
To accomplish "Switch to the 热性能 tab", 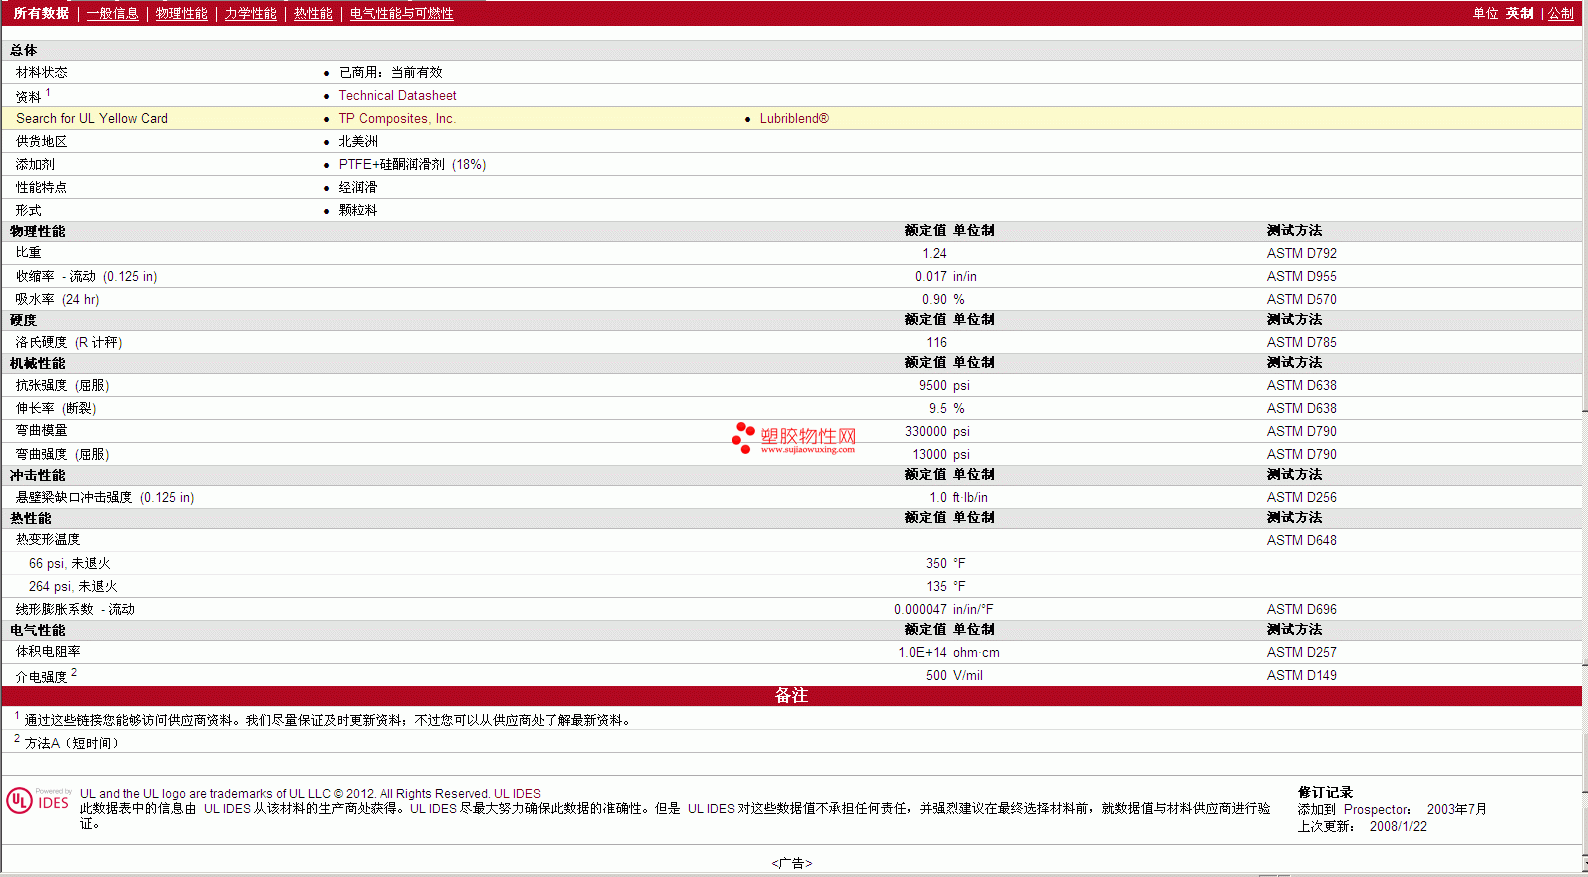I will point(313,13).
